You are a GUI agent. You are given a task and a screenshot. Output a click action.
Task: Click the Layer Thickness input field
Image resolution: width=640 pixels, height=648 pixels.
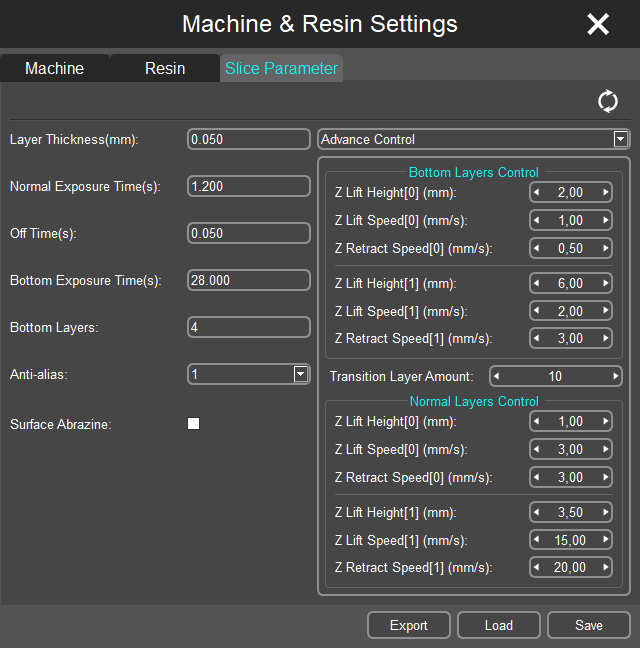tap(249, 139)
